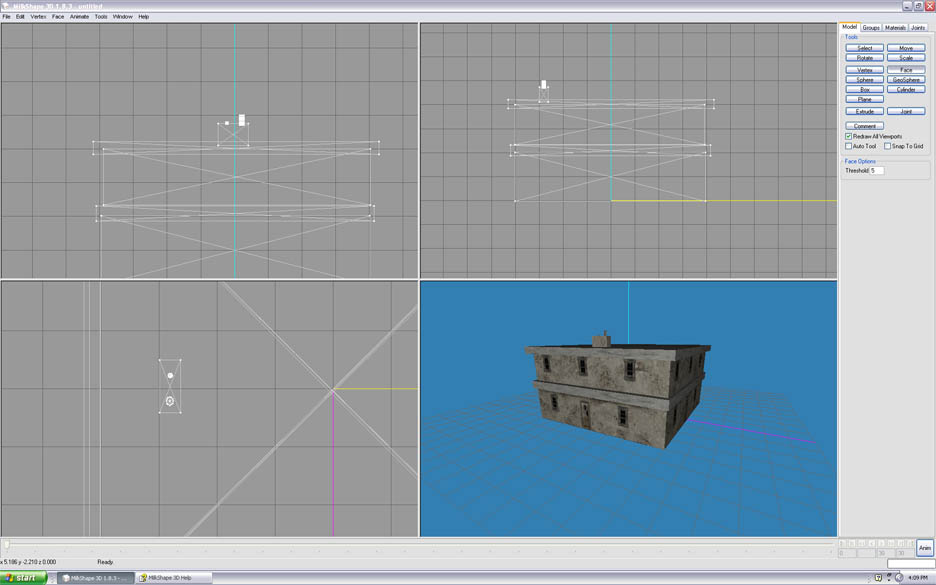Switch to the Model tab
Screen dimensions: 936x585
(x=849, y=27)
